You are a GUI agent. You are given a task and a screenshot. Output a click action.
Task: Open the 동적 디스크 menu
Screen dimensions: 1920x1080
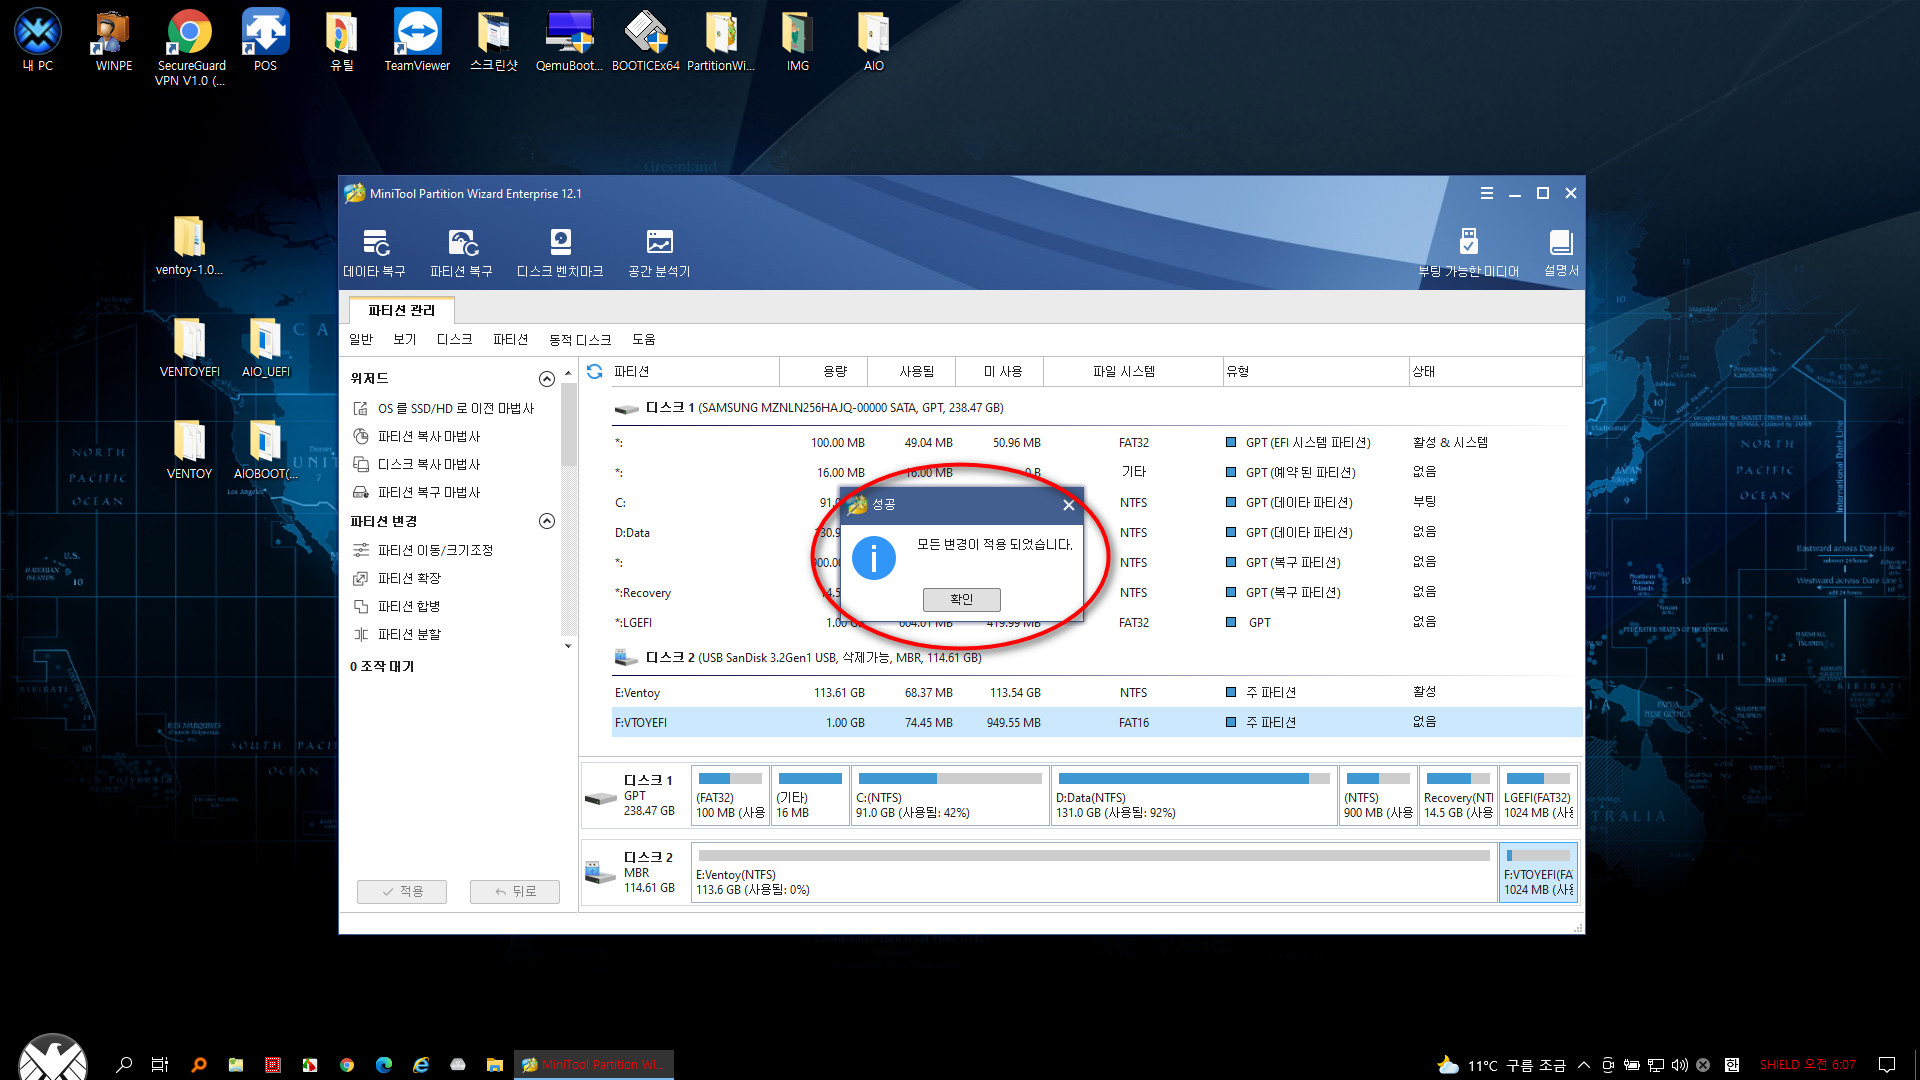(x=580, y=340)
